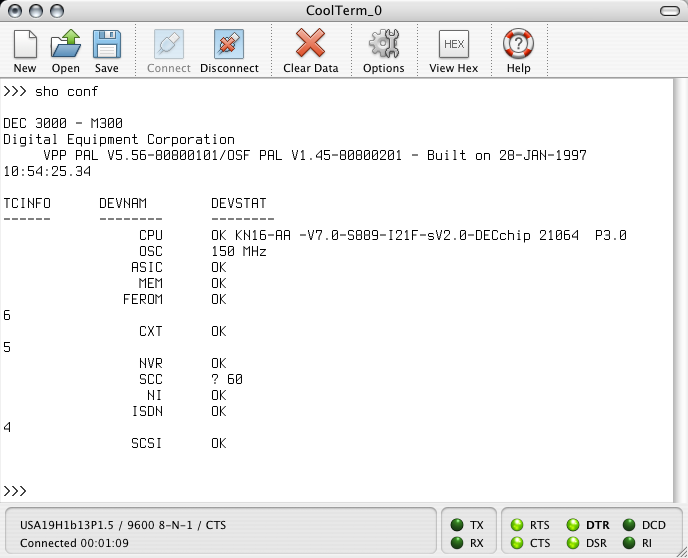Click the TCINFO slot number 4

[7, 427]
